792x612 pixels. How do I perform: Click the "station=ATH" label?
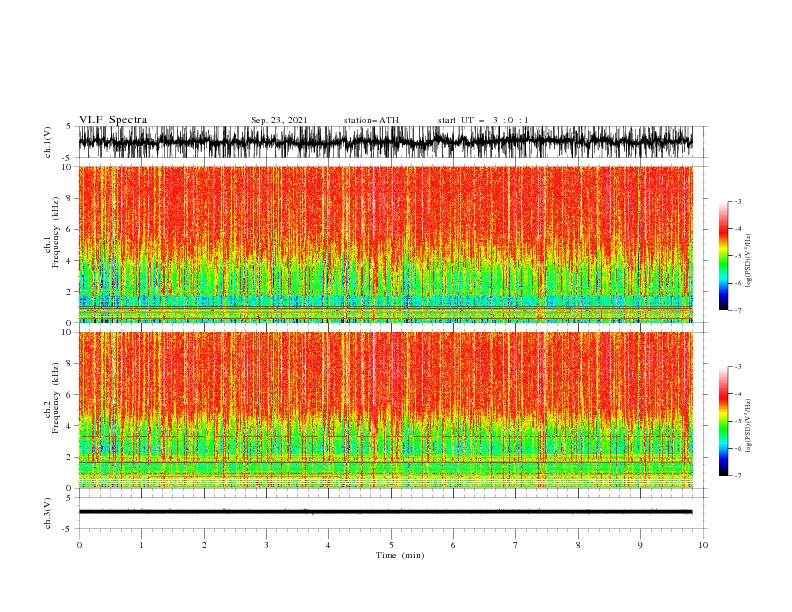pos(371,120)
